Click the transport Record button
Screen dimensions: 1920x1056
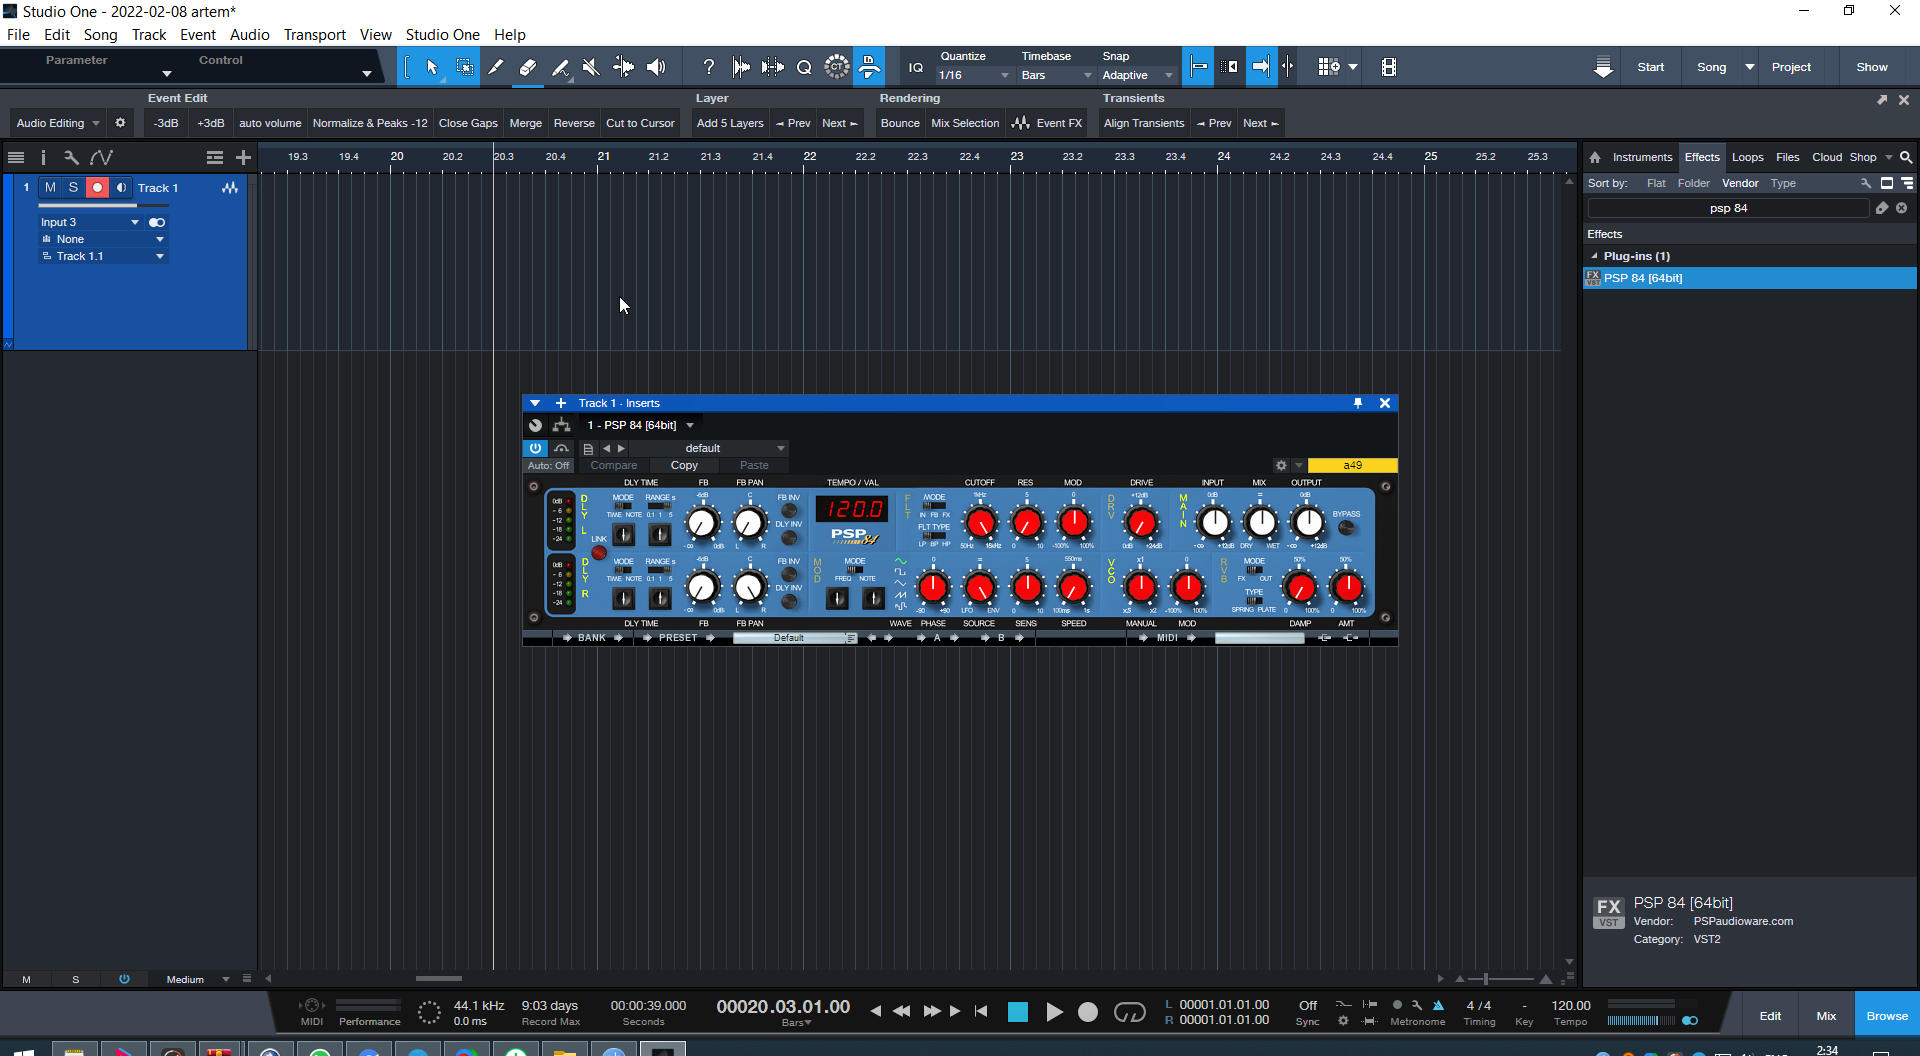1088,1012
